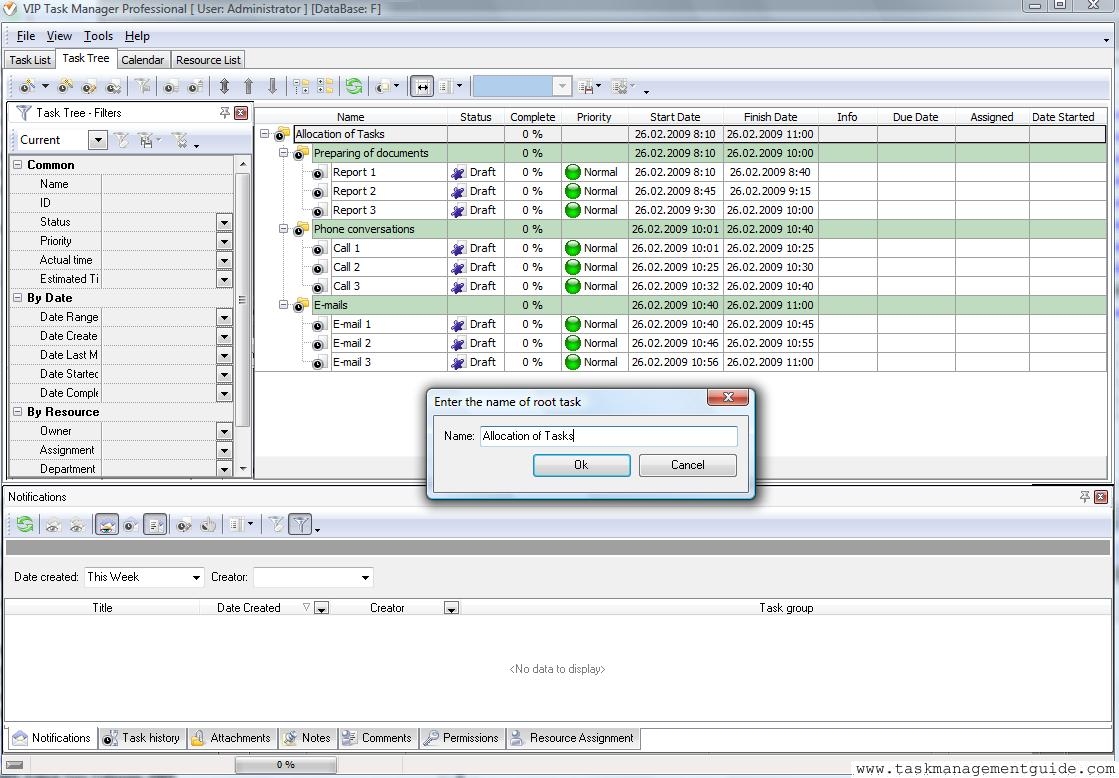The width and height of the screenshot is (1119, 778).
Task: Click the Collapse All tree nodes icon
Action: pyautogui.click(x=325, y=86)
